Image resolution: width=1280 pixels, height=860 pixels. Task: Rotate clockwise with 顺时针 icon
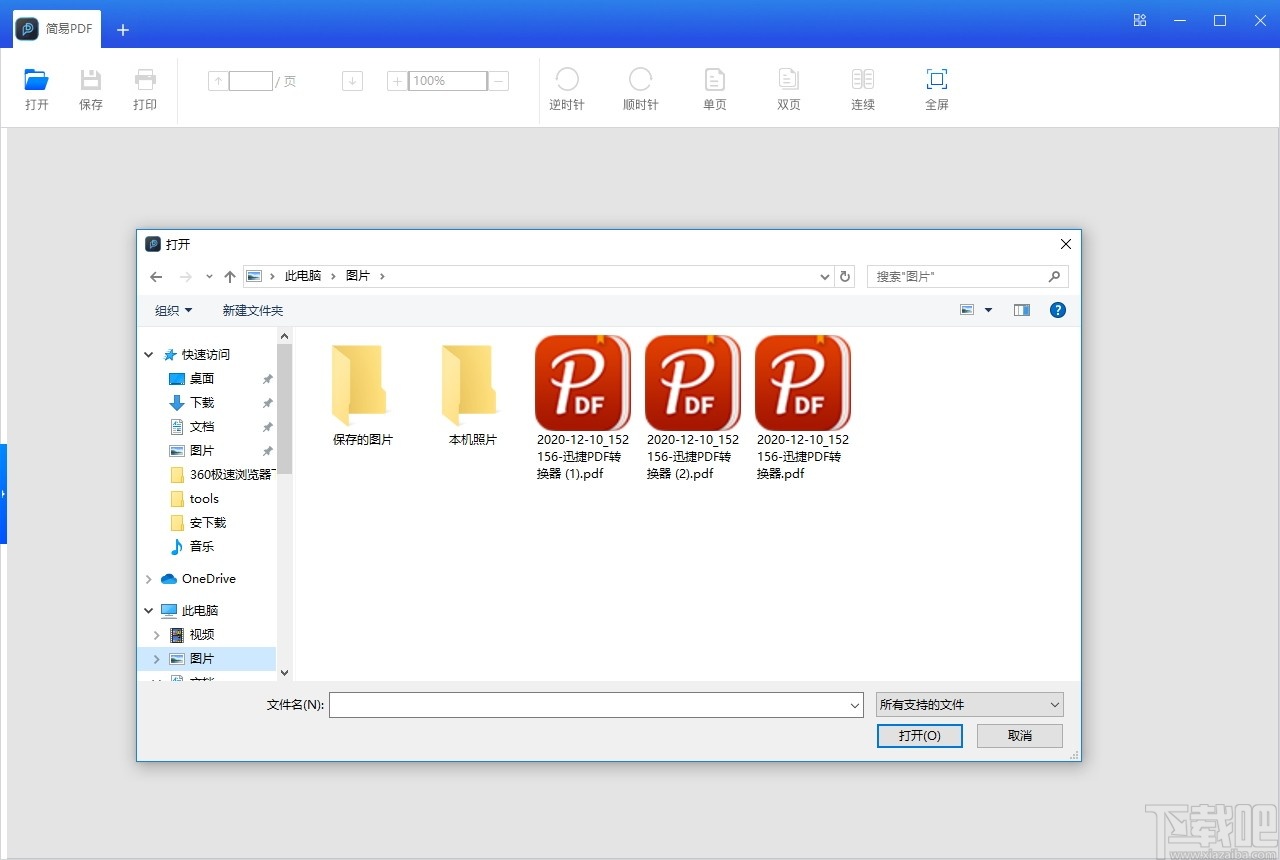641,79
